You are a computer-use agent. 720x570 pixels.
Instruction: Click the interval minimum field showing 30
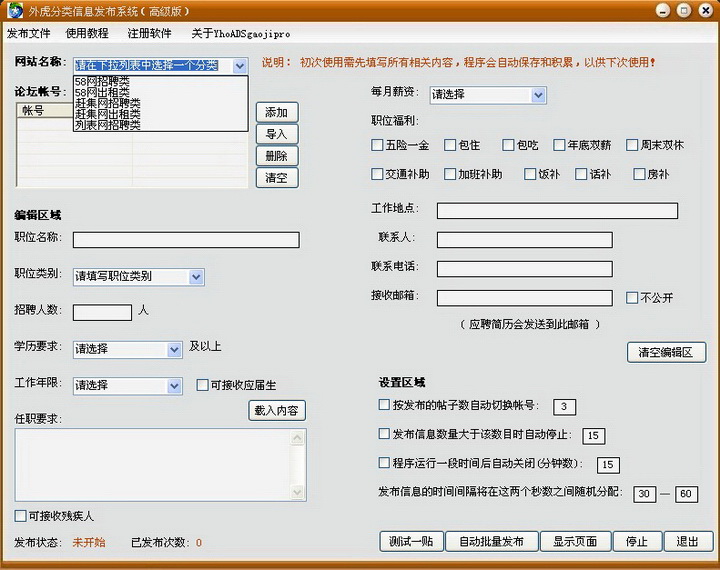tap(644, 494)
